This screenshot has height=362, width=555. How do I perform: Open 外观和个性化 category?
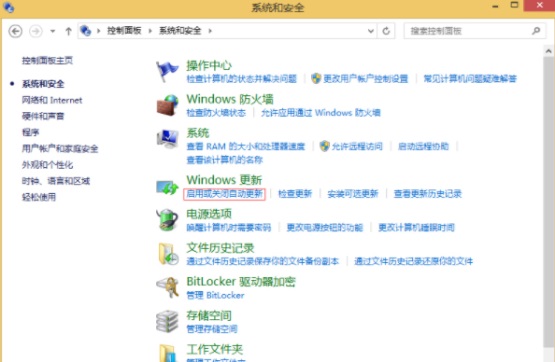click(47, 165)
